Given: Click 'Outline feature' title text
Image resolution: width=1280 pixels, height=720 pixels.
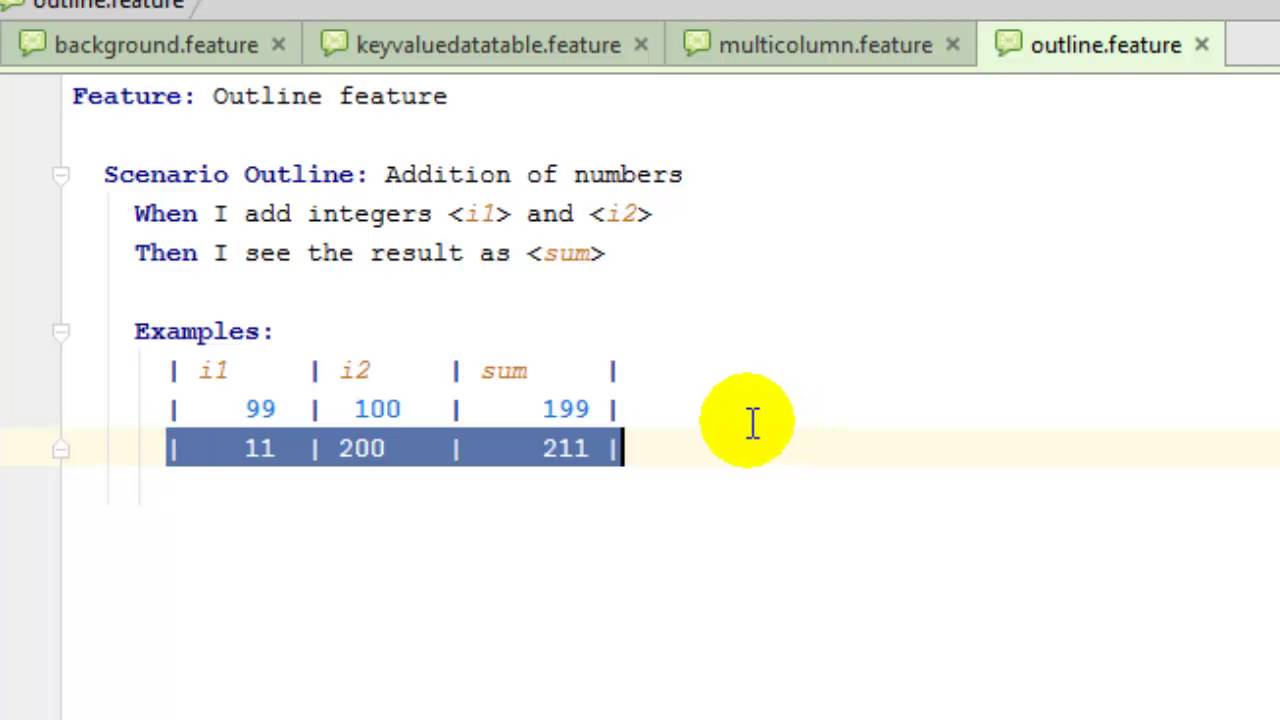Looking at the screenshot, I should (330, 96).
